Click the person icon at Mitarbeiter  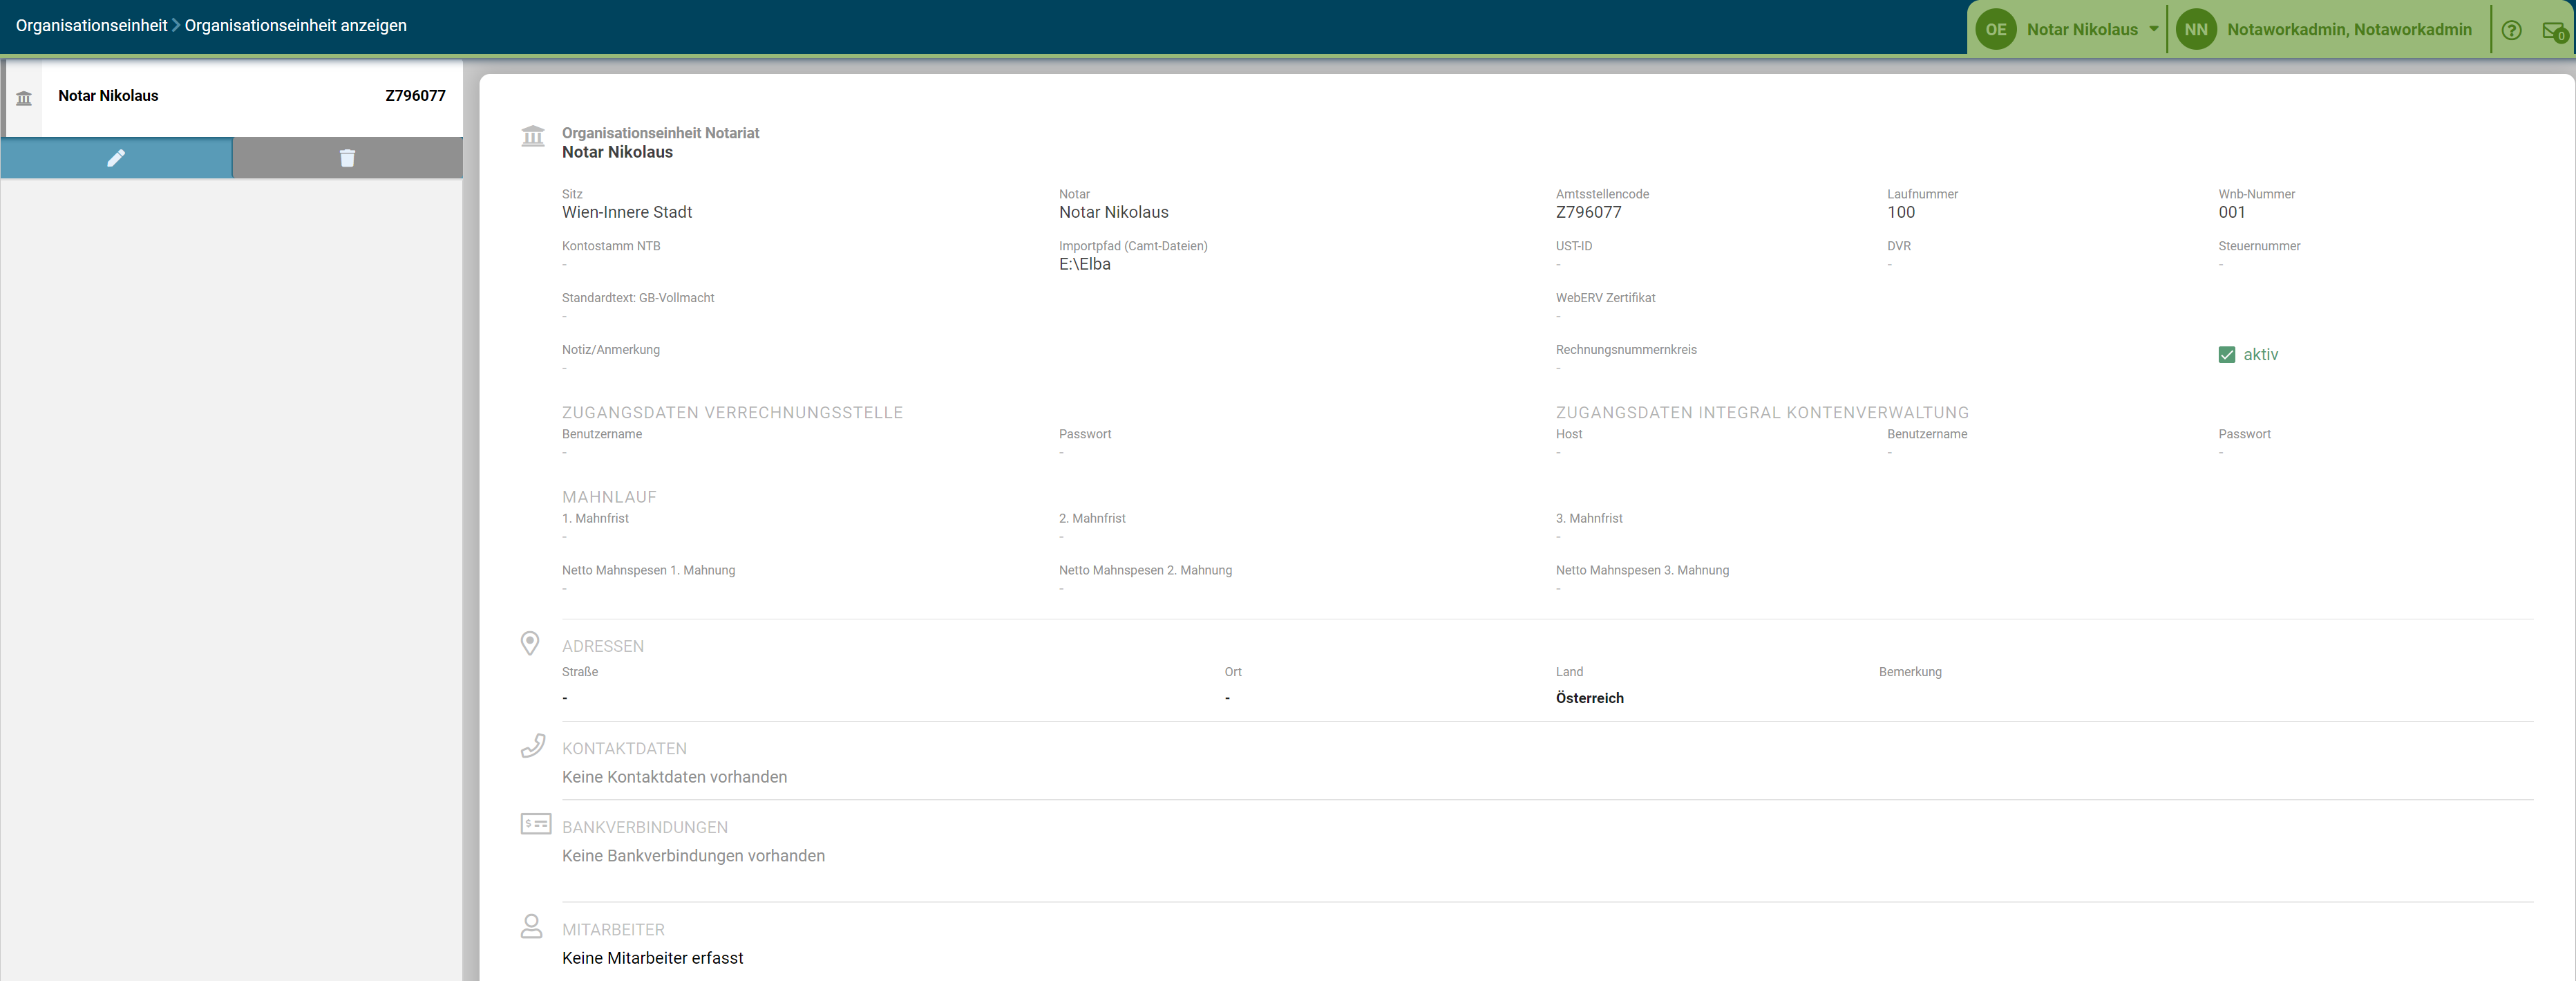(532, 926)
